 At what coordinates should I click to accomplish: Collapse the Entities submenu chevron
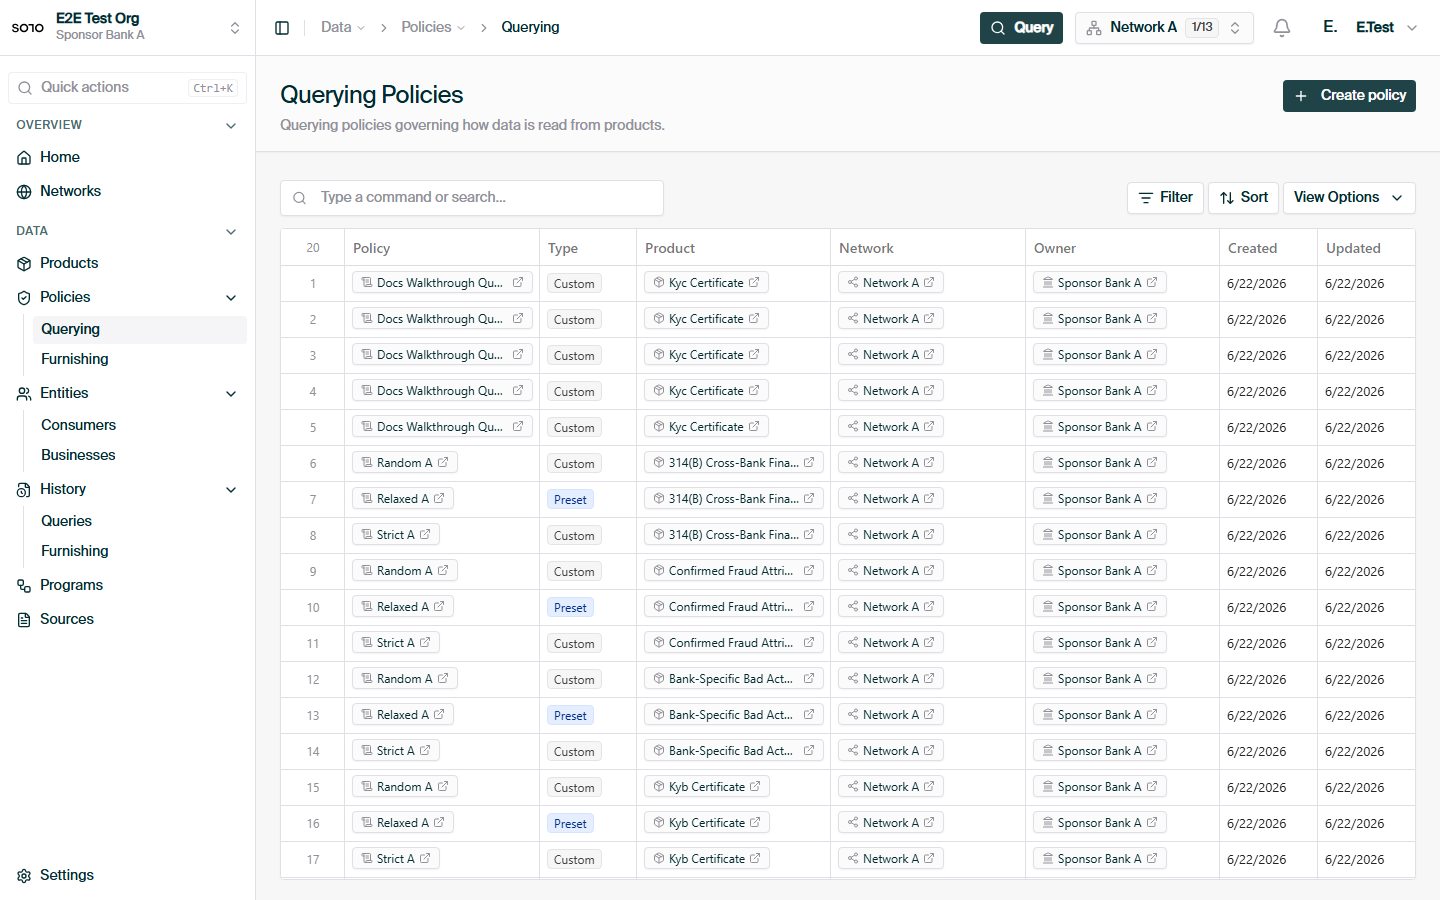point(231,394)
